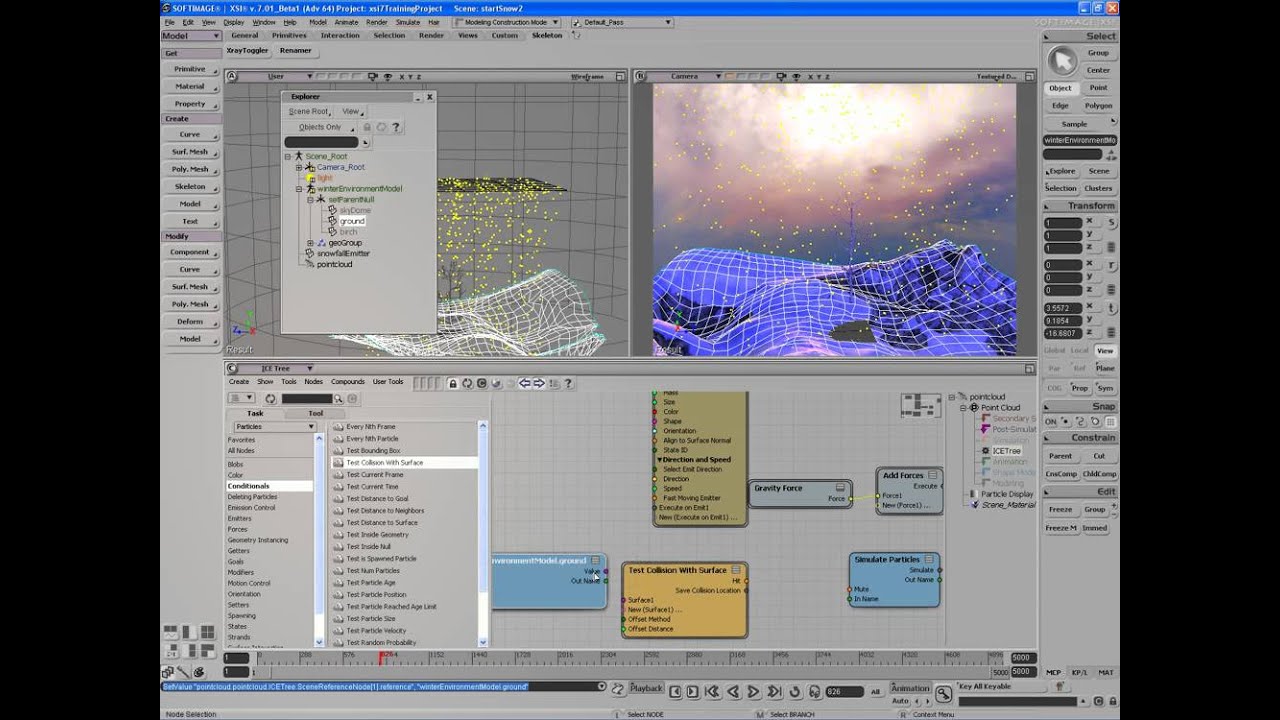Click the XrayToggler button

click(x=247, y=50)
